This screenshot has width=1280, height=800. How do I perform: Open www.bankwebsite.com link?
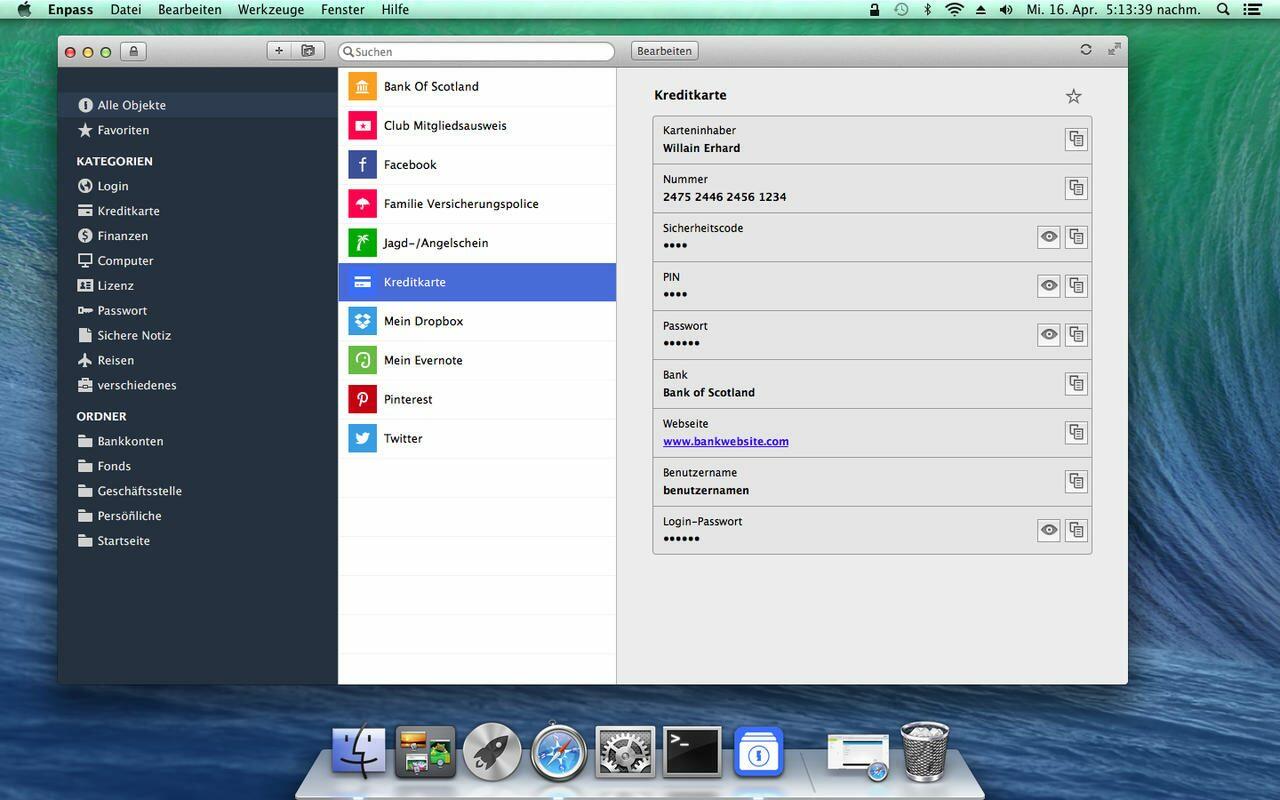[725, 441]
